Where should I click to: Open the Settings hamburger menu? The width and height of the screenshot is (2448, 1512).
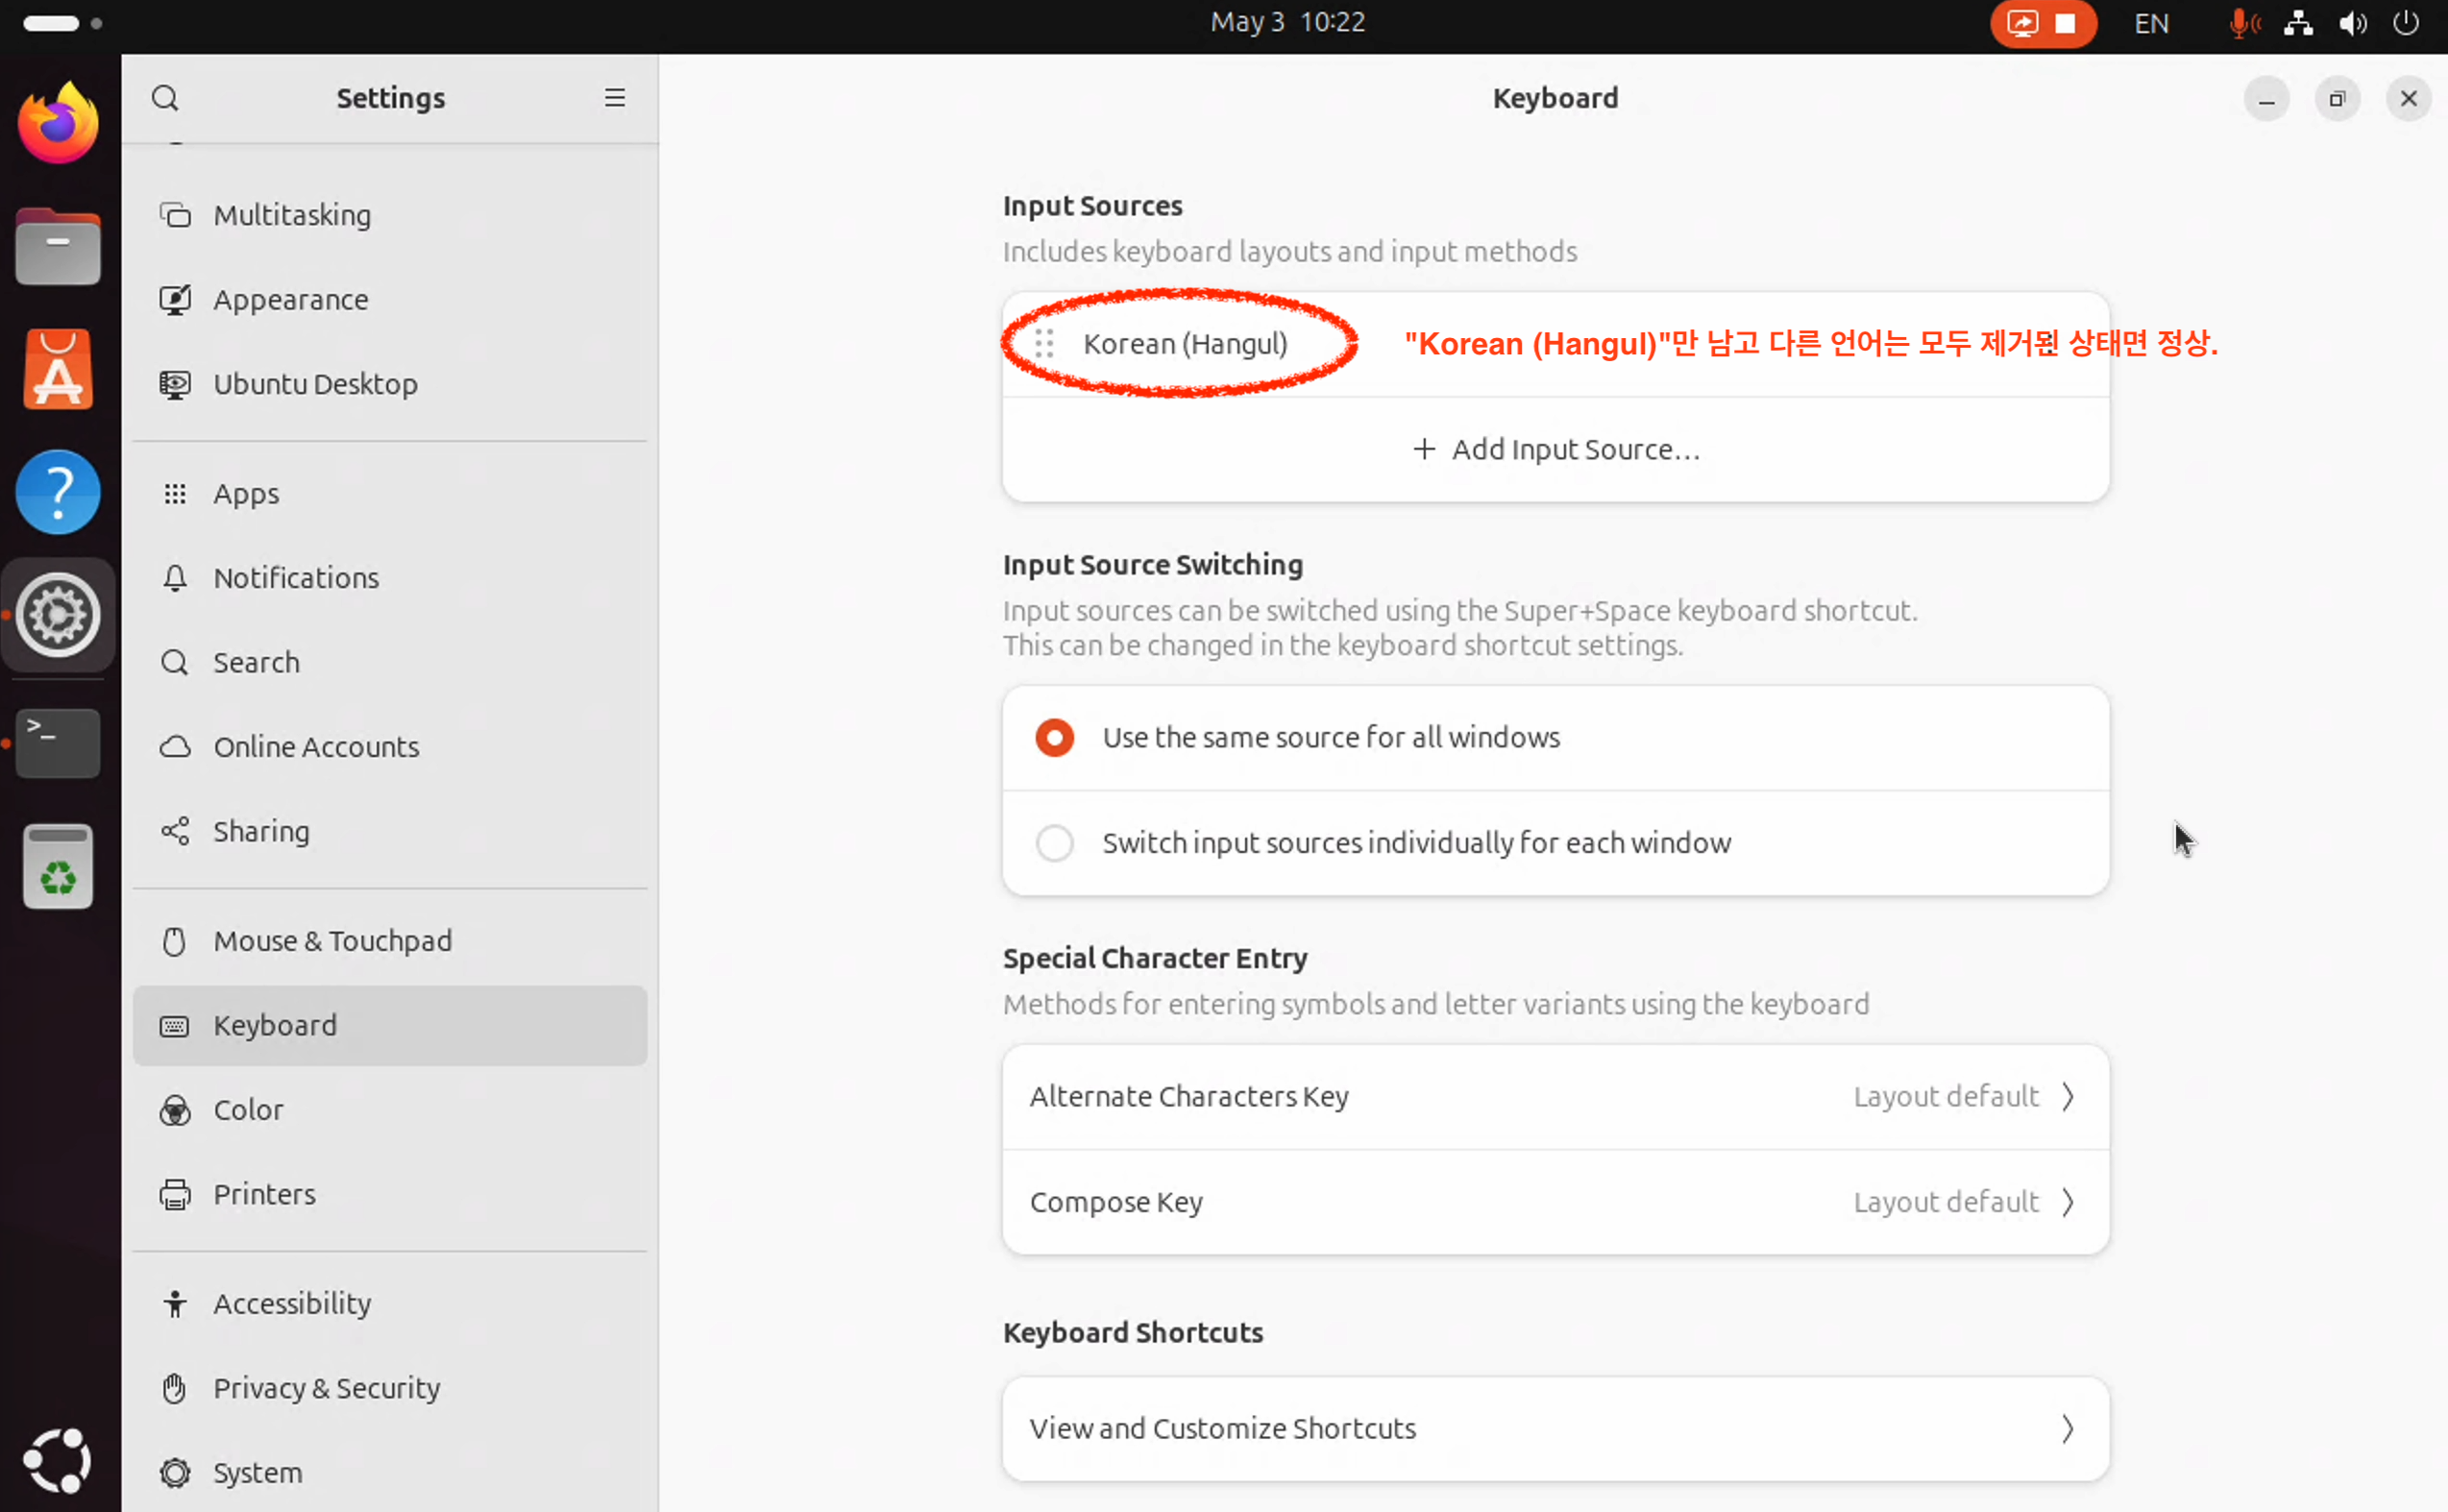click(x=614, y=98)
